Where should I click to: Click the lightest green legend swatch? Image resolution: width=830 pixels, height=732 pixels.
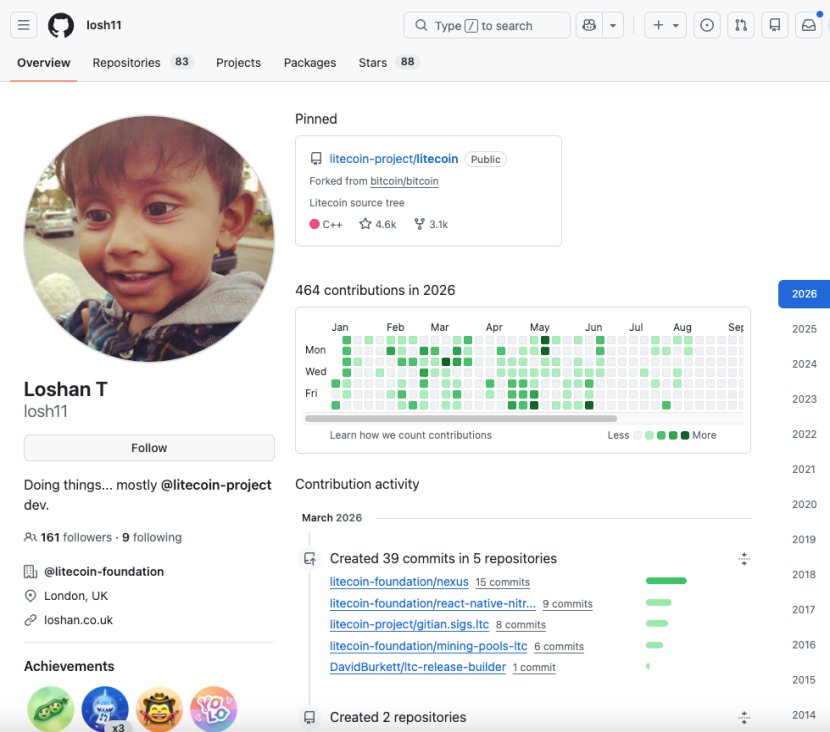(649, 435)
